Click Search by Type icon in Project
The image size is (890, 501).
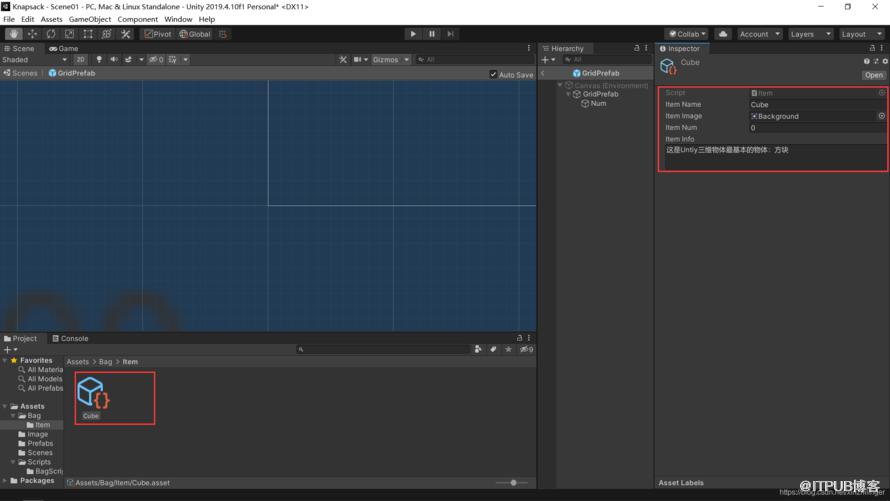coord(478,349)
